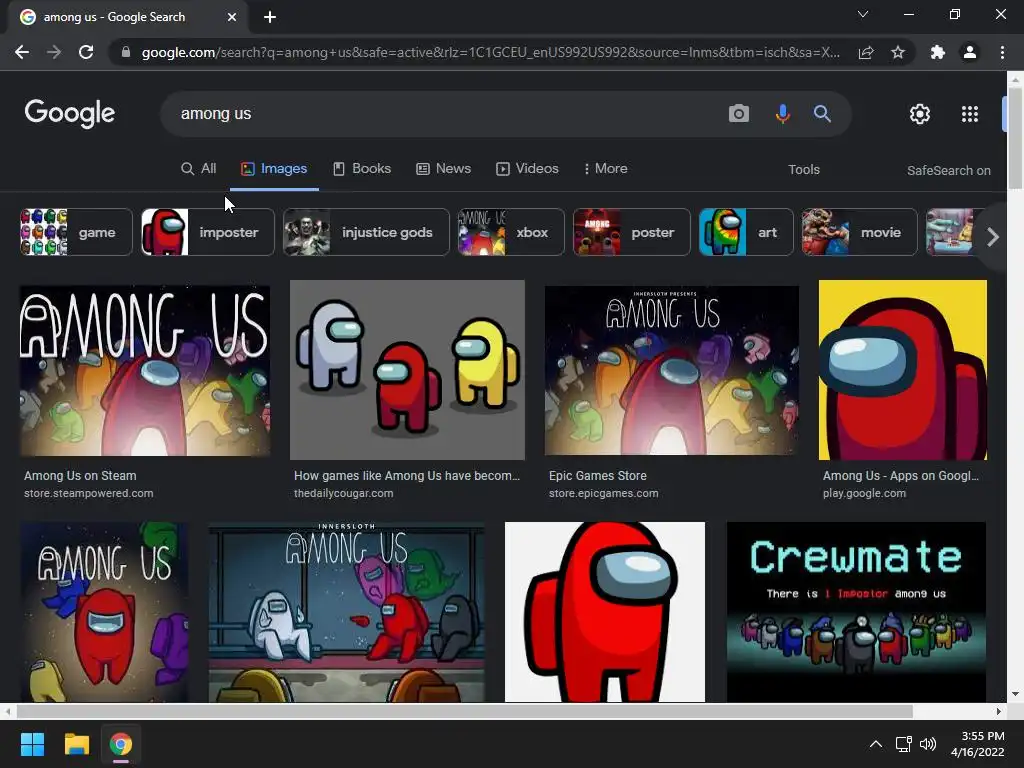Image resolution: width=1024 pixels, height=768 pixels.
Task: Expand the system tray hidden icons
Action: click(x=876, y=744)
